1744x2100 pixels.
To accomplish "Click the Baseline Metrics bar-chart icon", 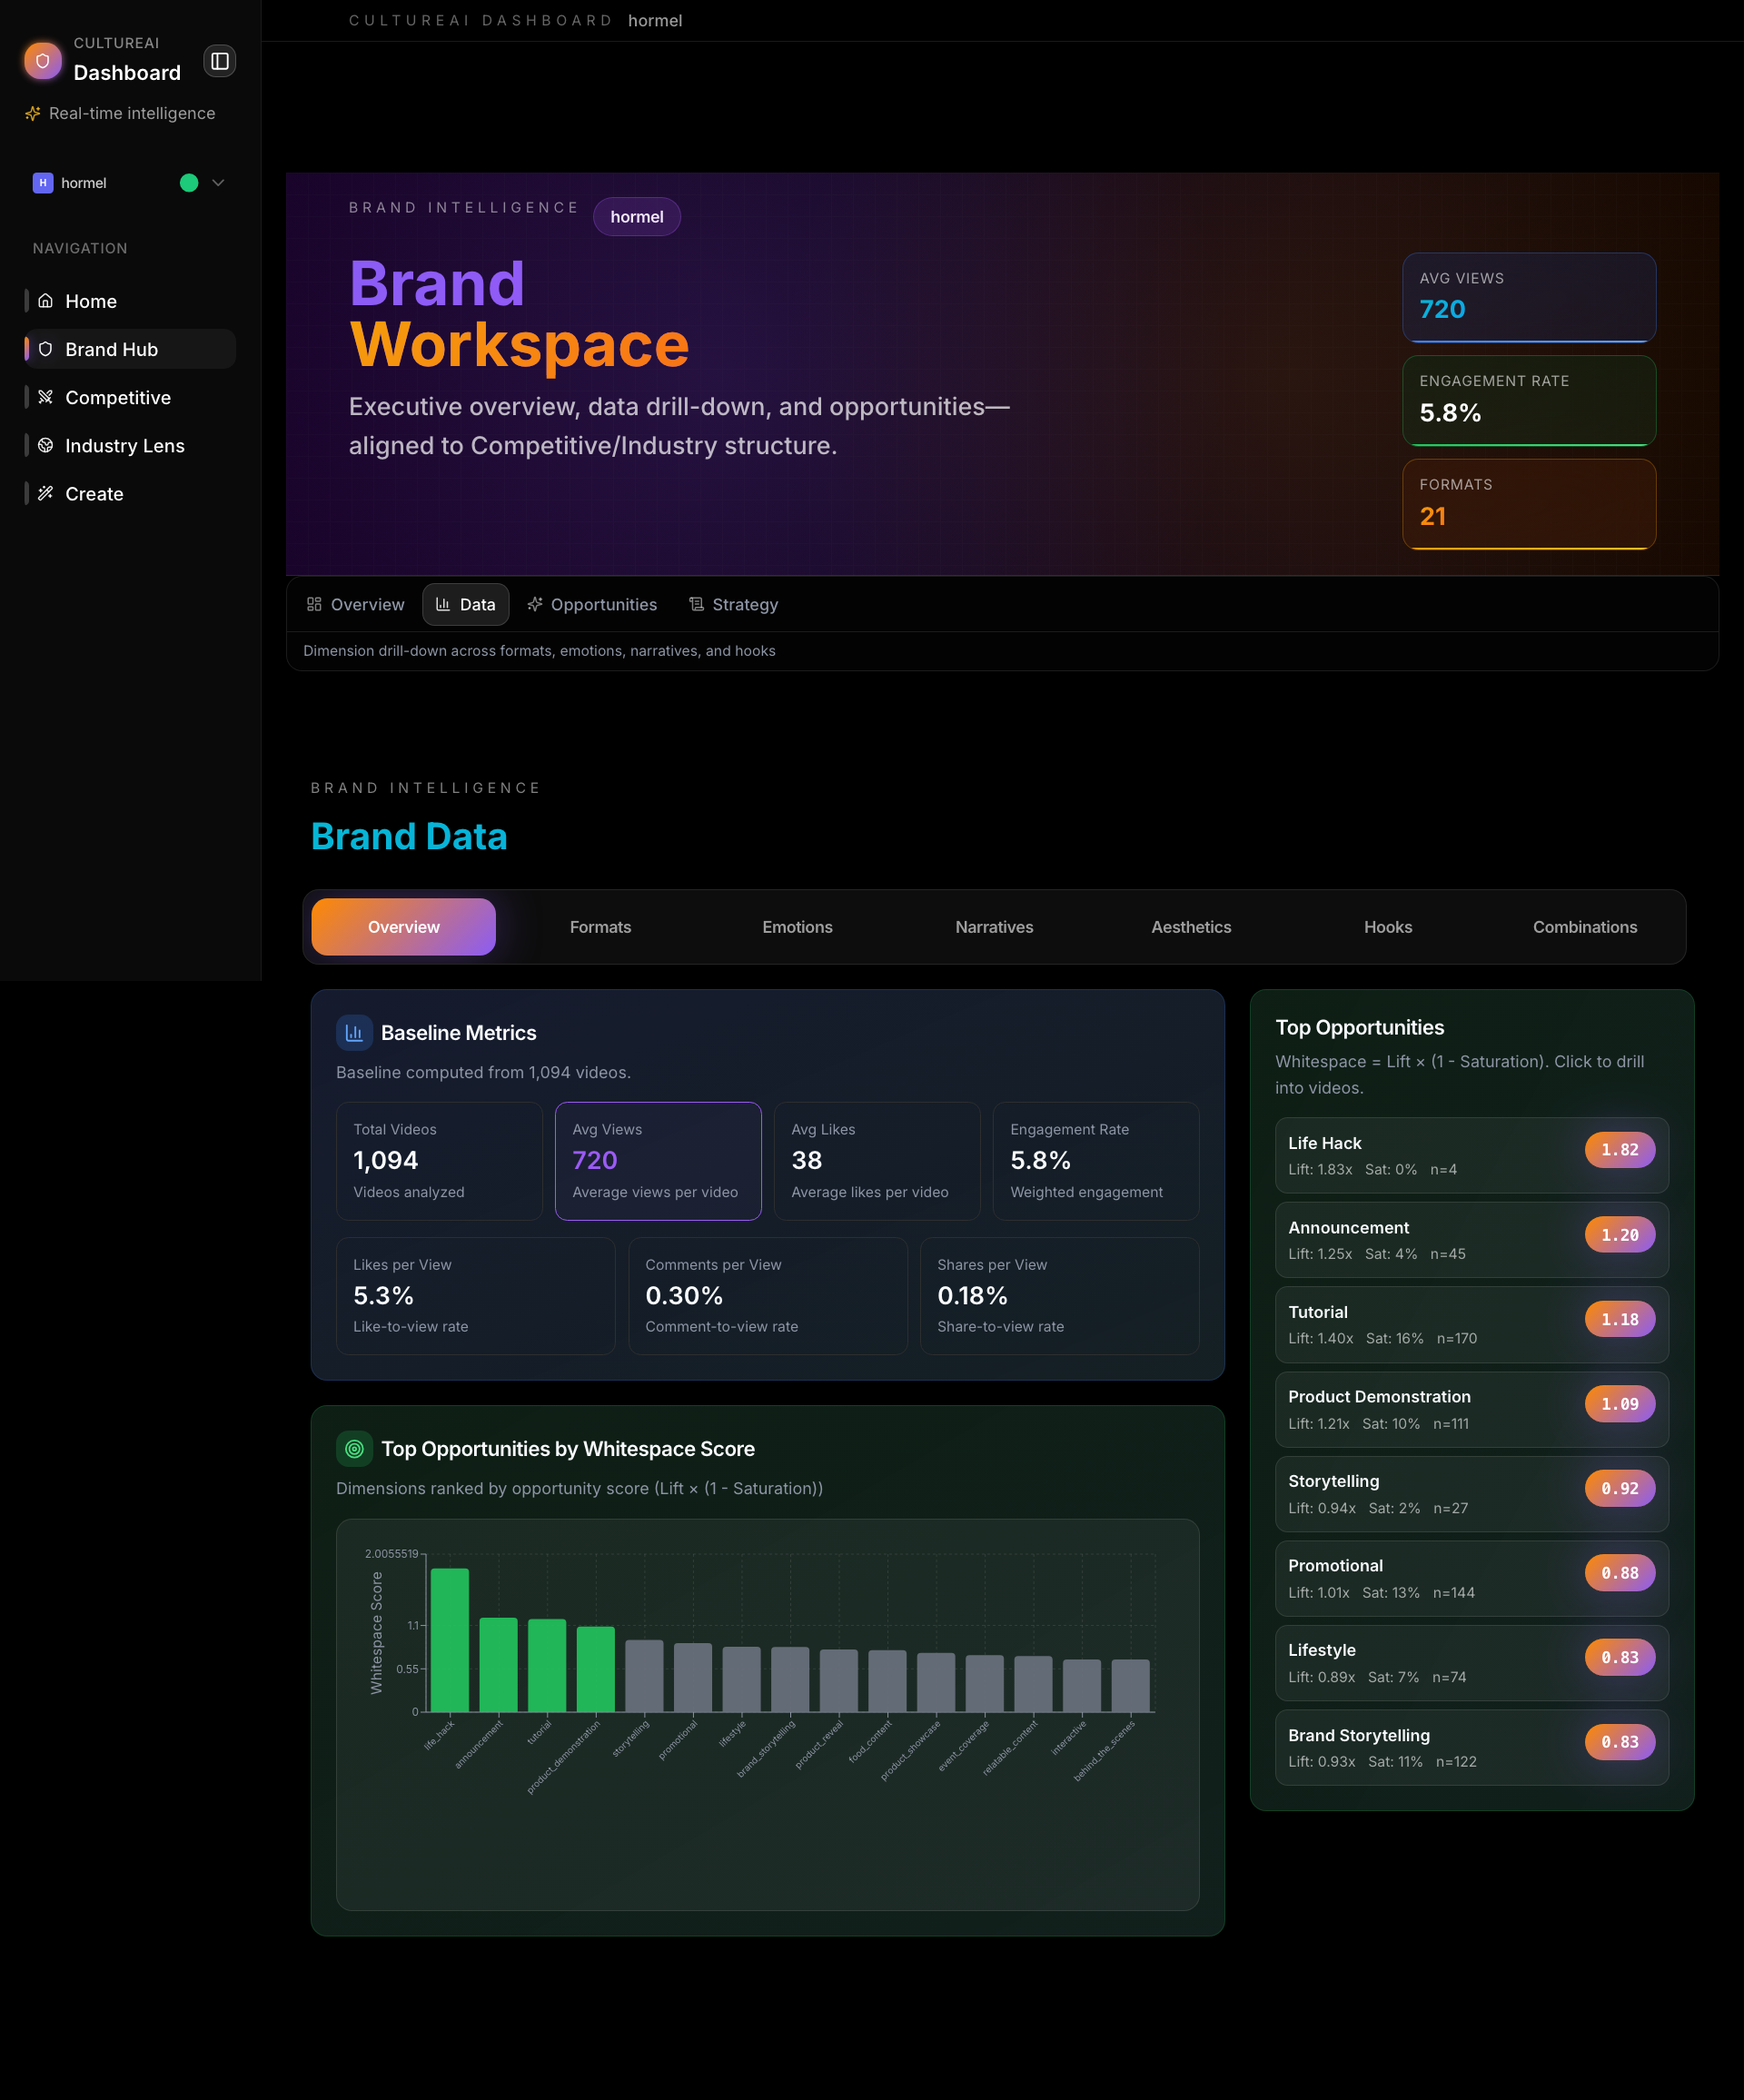I will tap(354, 1032).
